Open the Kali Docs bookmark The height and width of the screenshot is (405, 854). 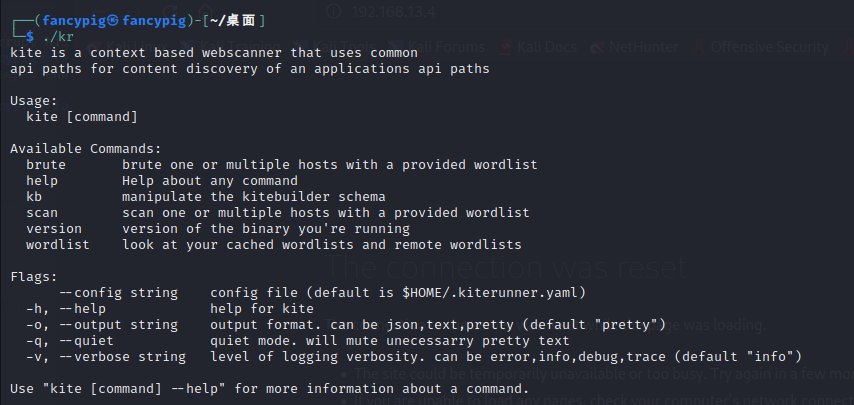tap(548, 47)
